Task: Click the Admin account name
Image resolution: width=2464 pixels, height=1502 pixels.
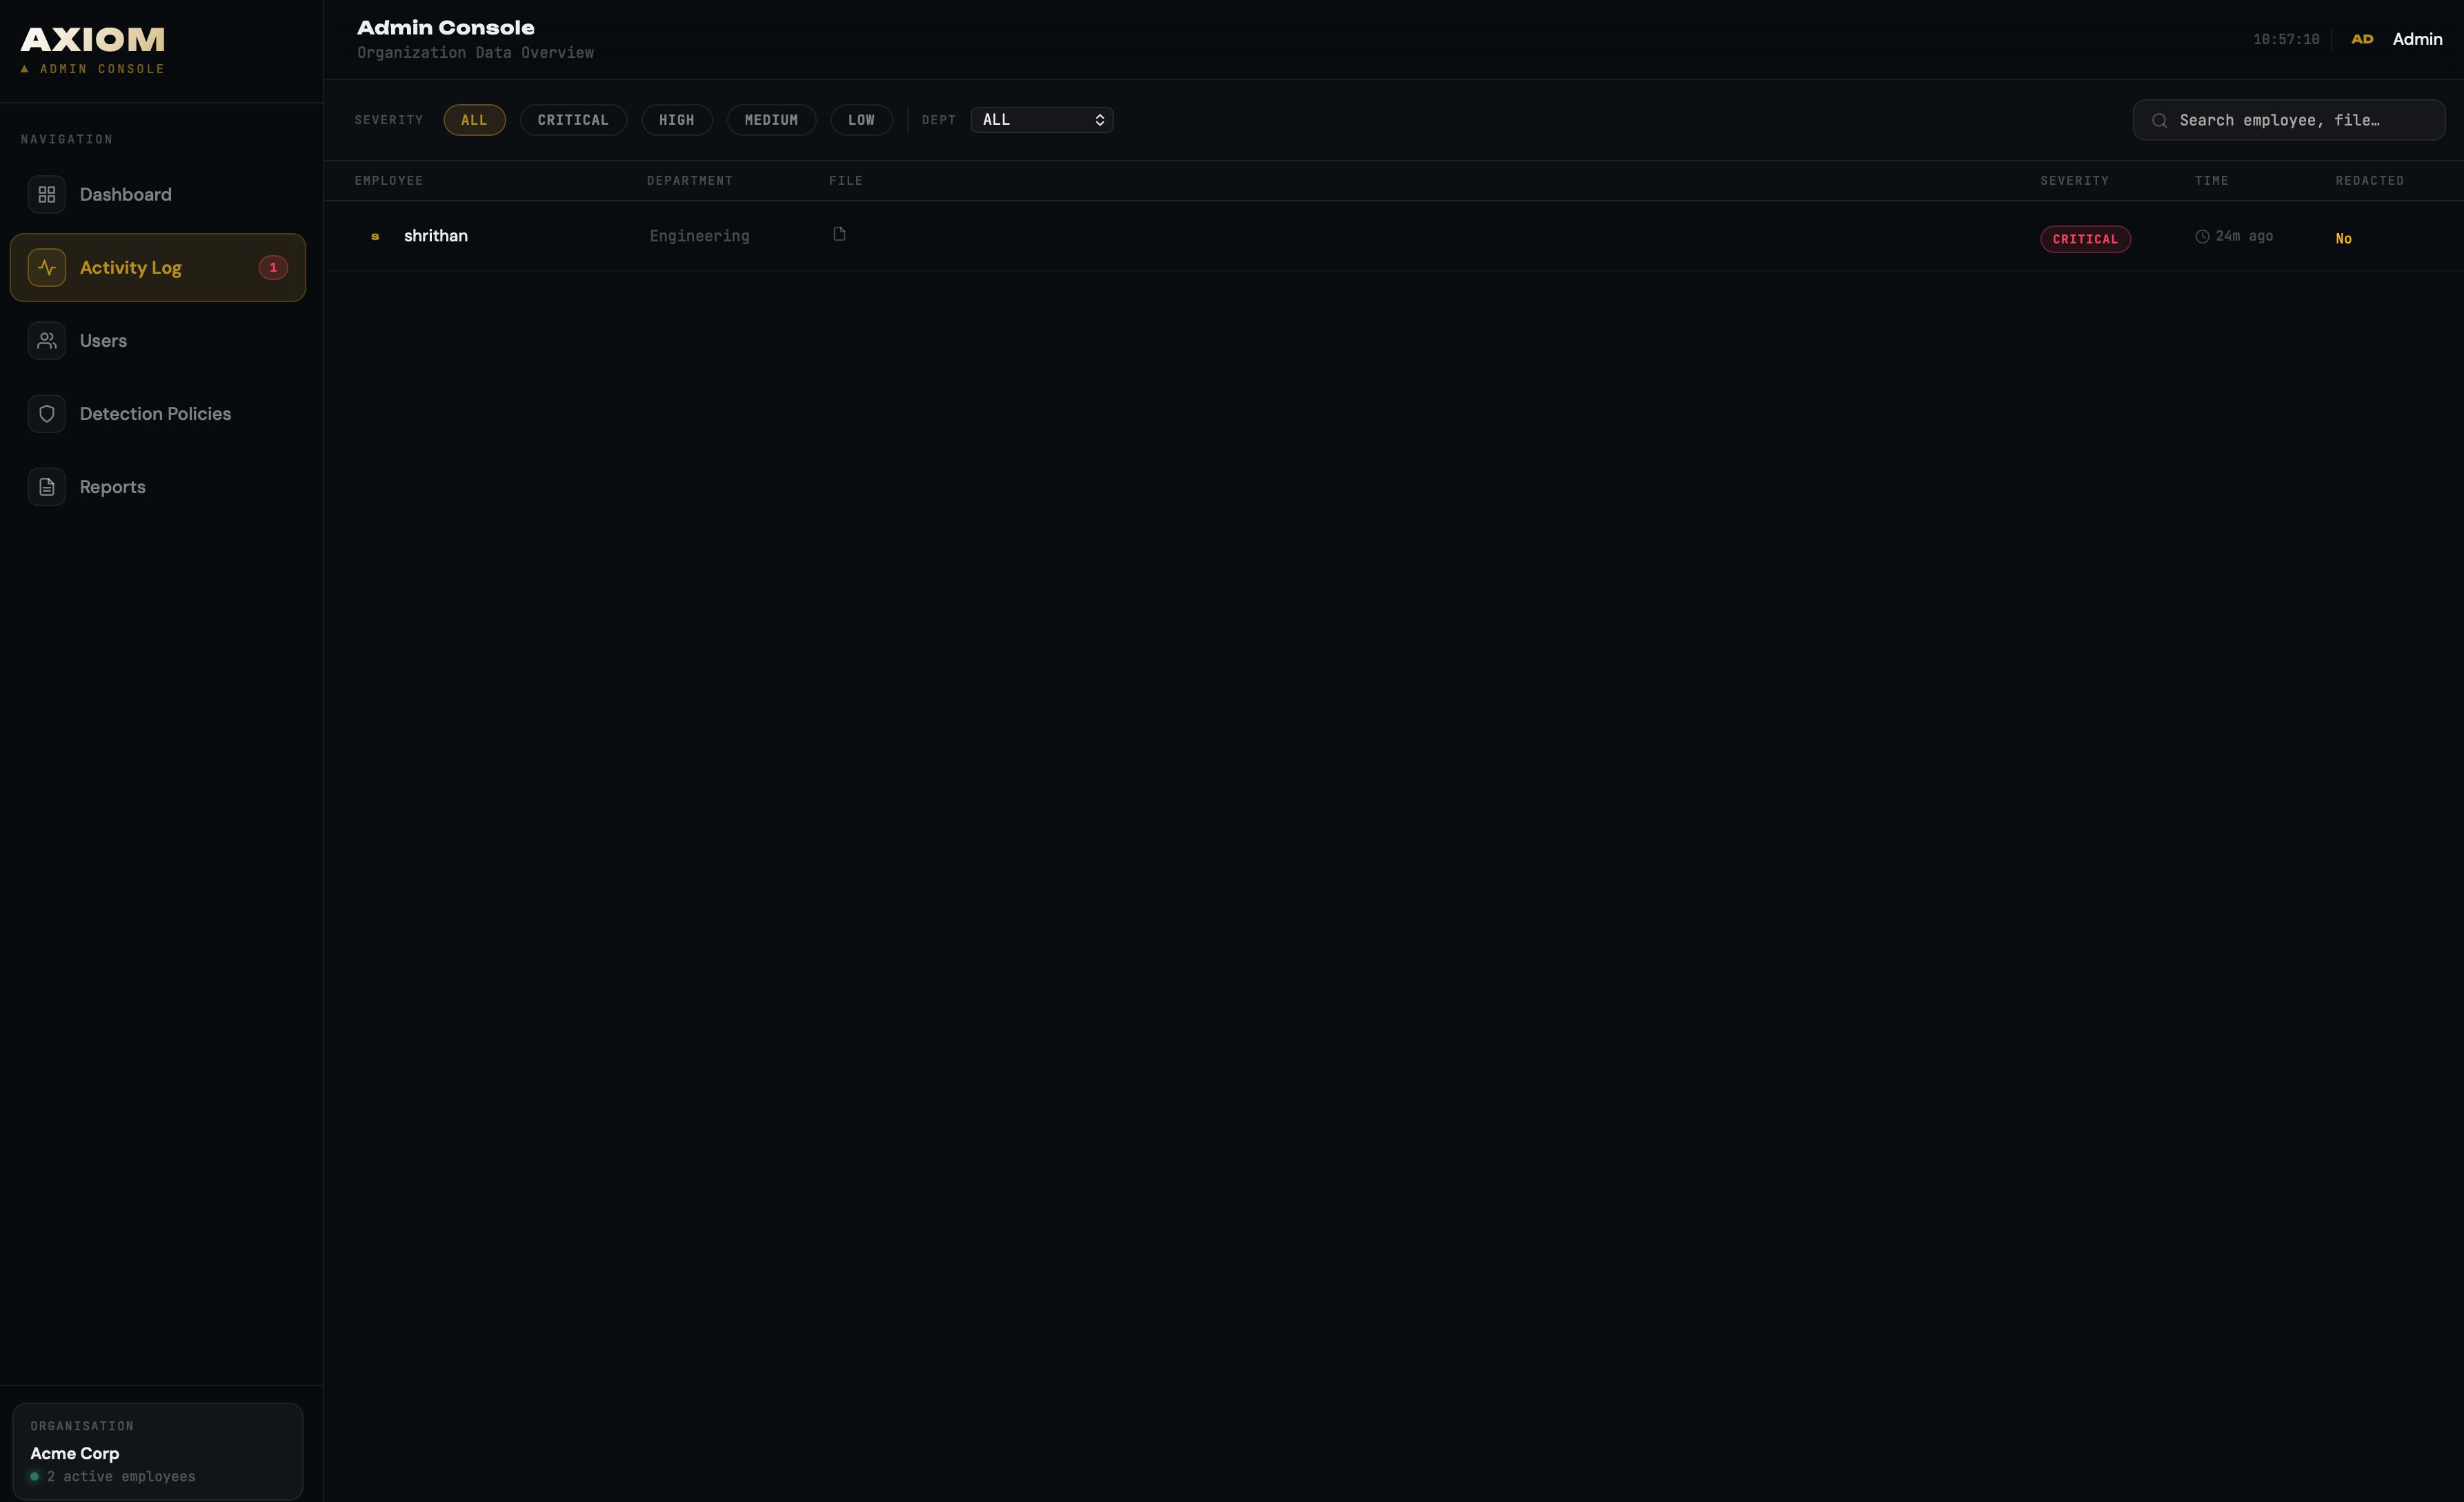Action: (x=2416, y=39)
